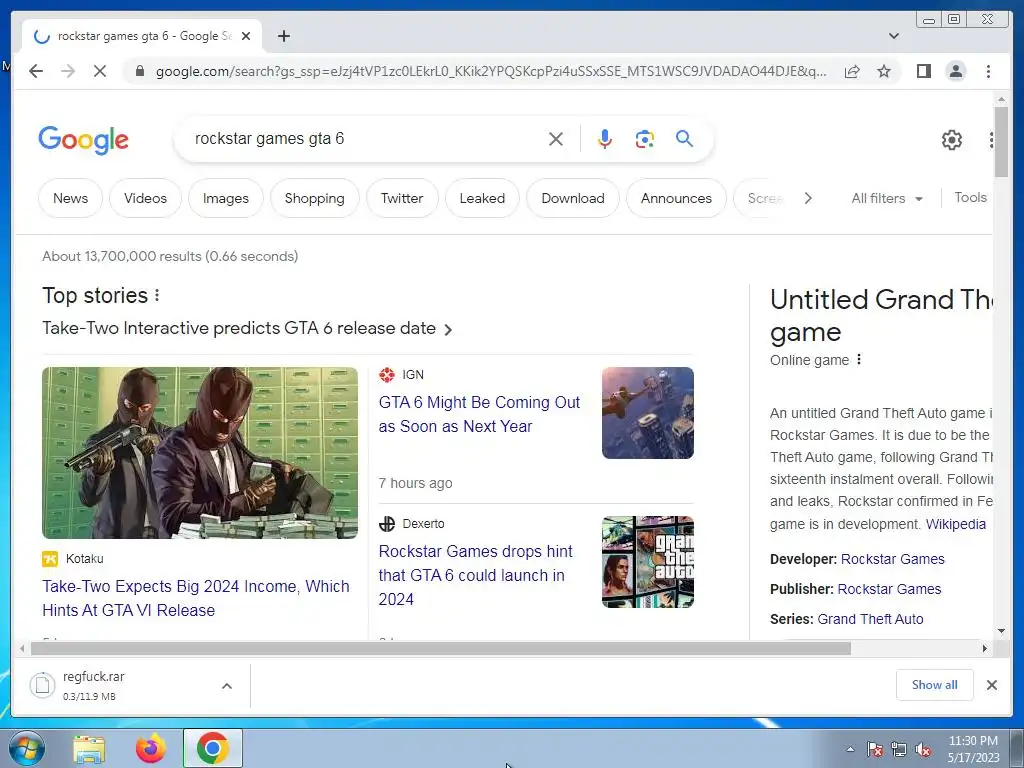Viewport: 1024px width, 768px height.
Task: Click the Chrome taskbar icon
Action: tap(213, 748)
